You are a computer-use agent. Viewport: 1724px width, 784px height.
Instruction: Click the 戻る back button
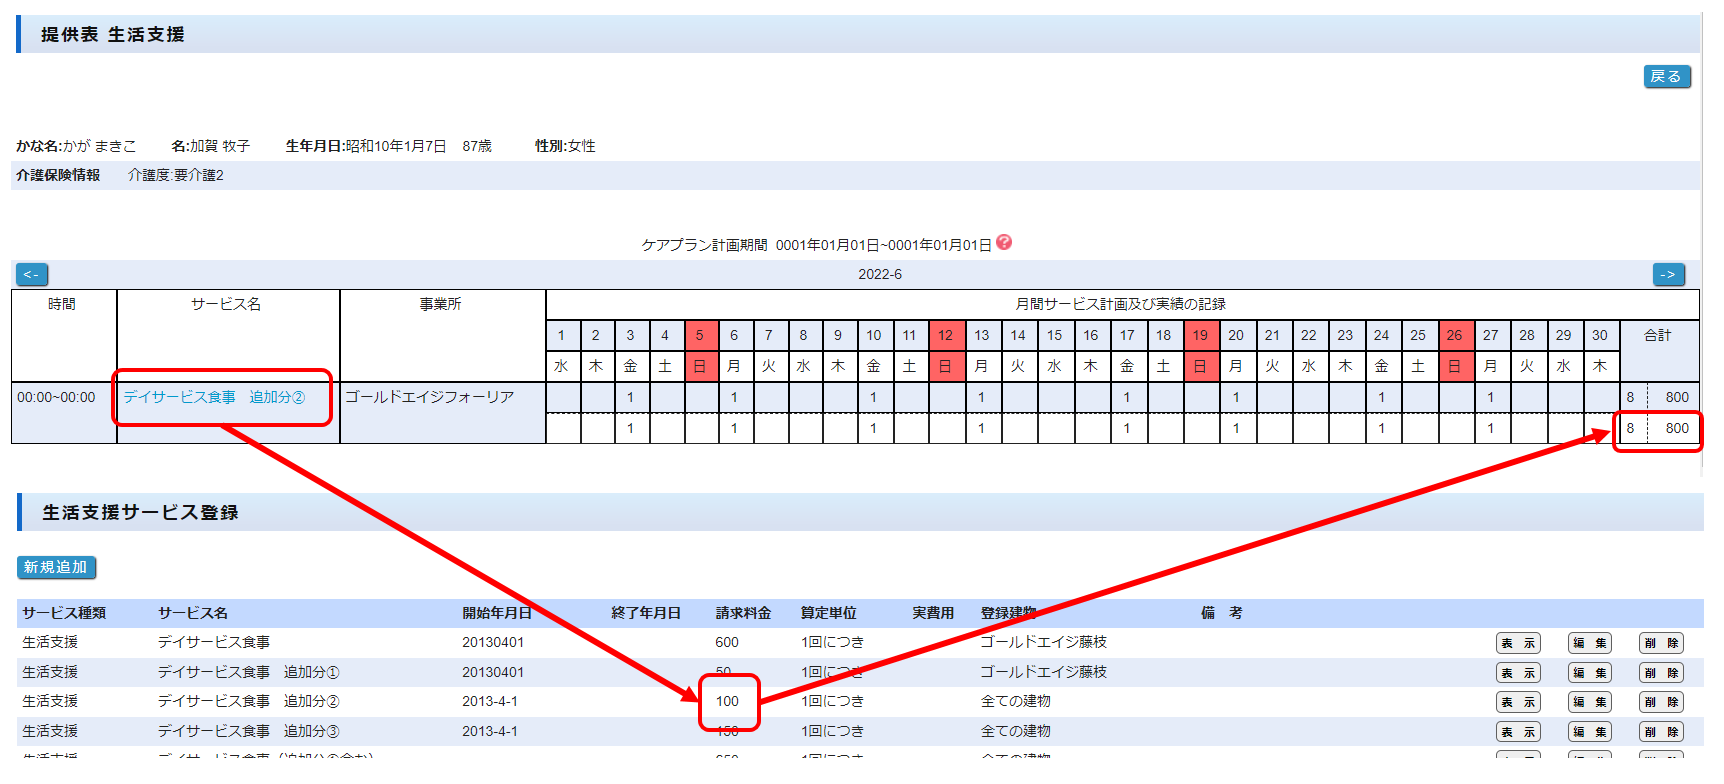point(1666,77)
